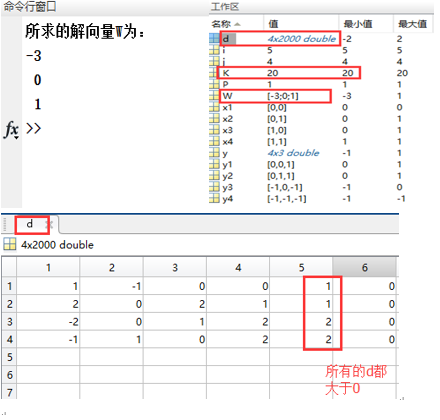Select column header 5 in variable editor
The image size is (440, 420).
pyautogui.click(x=301, y=267)
